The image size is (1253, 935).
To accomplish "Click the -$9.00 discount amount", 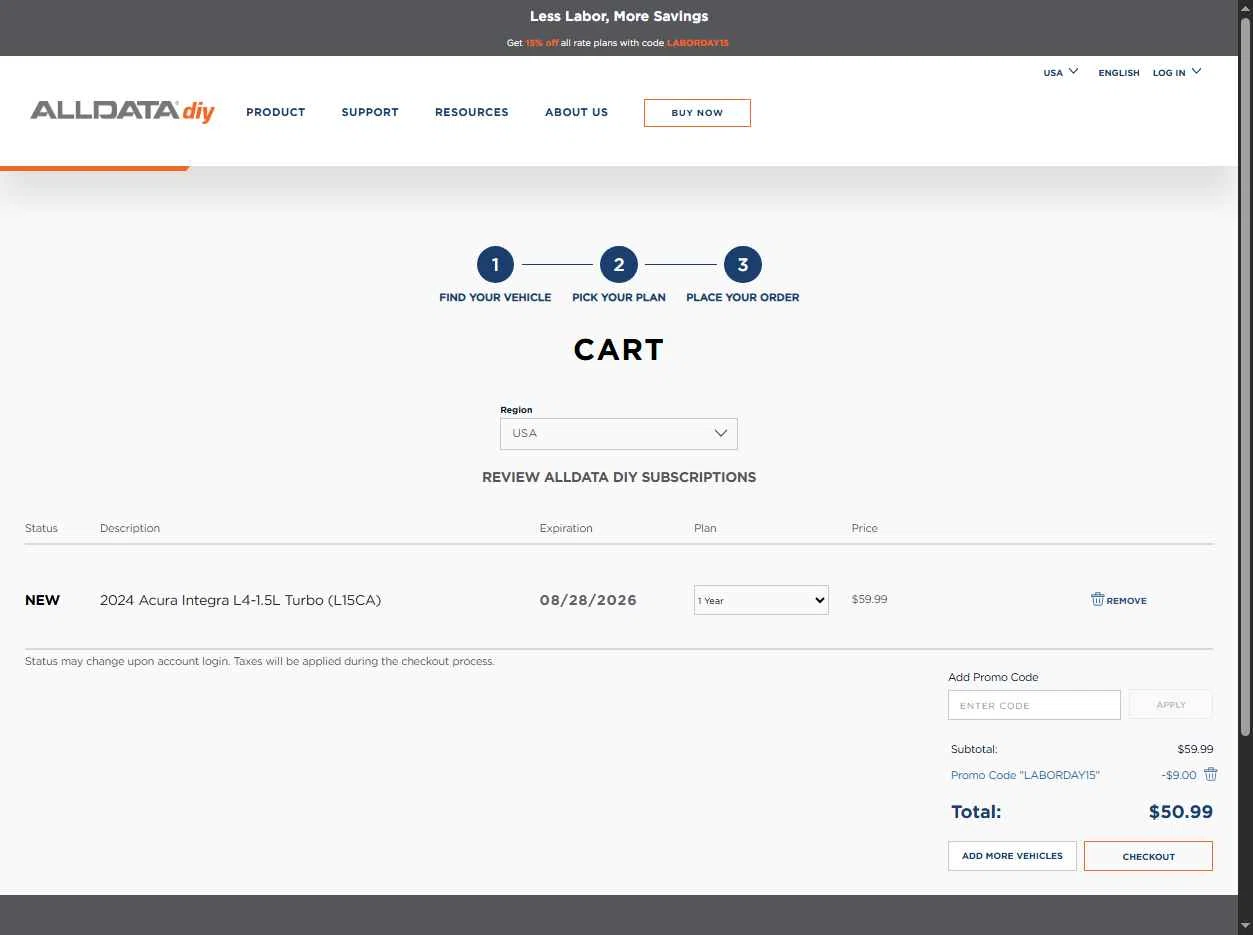I will coord(1179,775).
